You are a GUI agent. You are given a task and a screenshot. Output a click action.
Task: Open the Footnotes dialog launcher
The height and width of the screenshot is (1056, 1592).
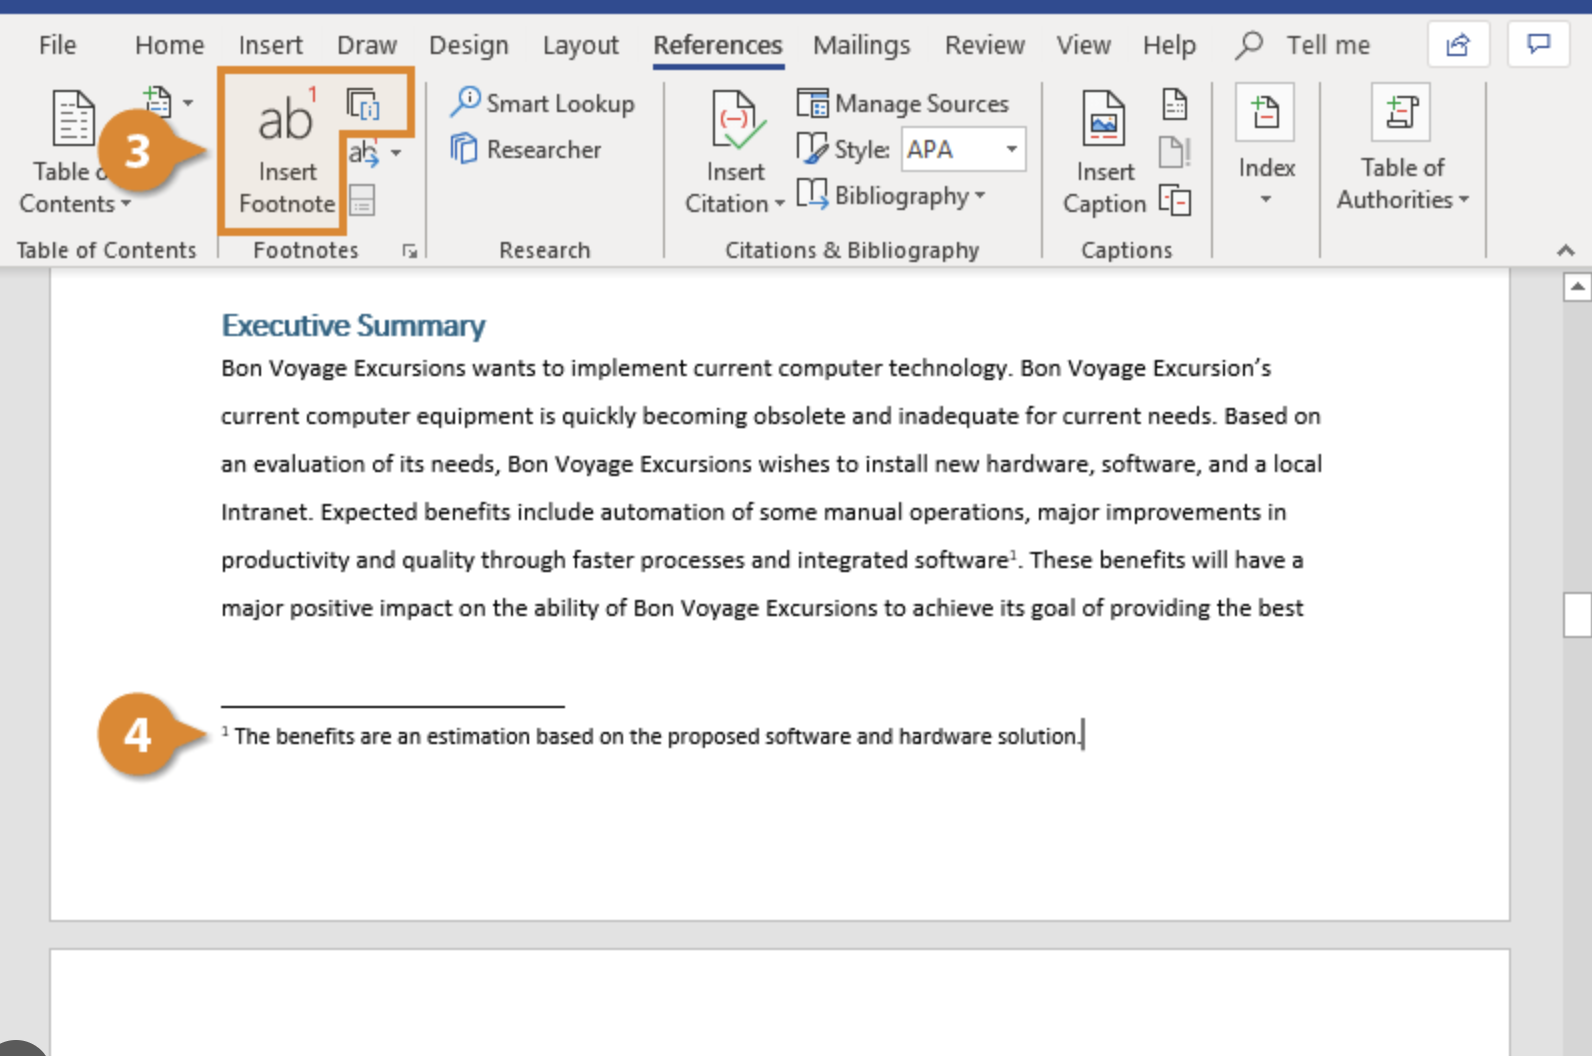pos(410,251)
